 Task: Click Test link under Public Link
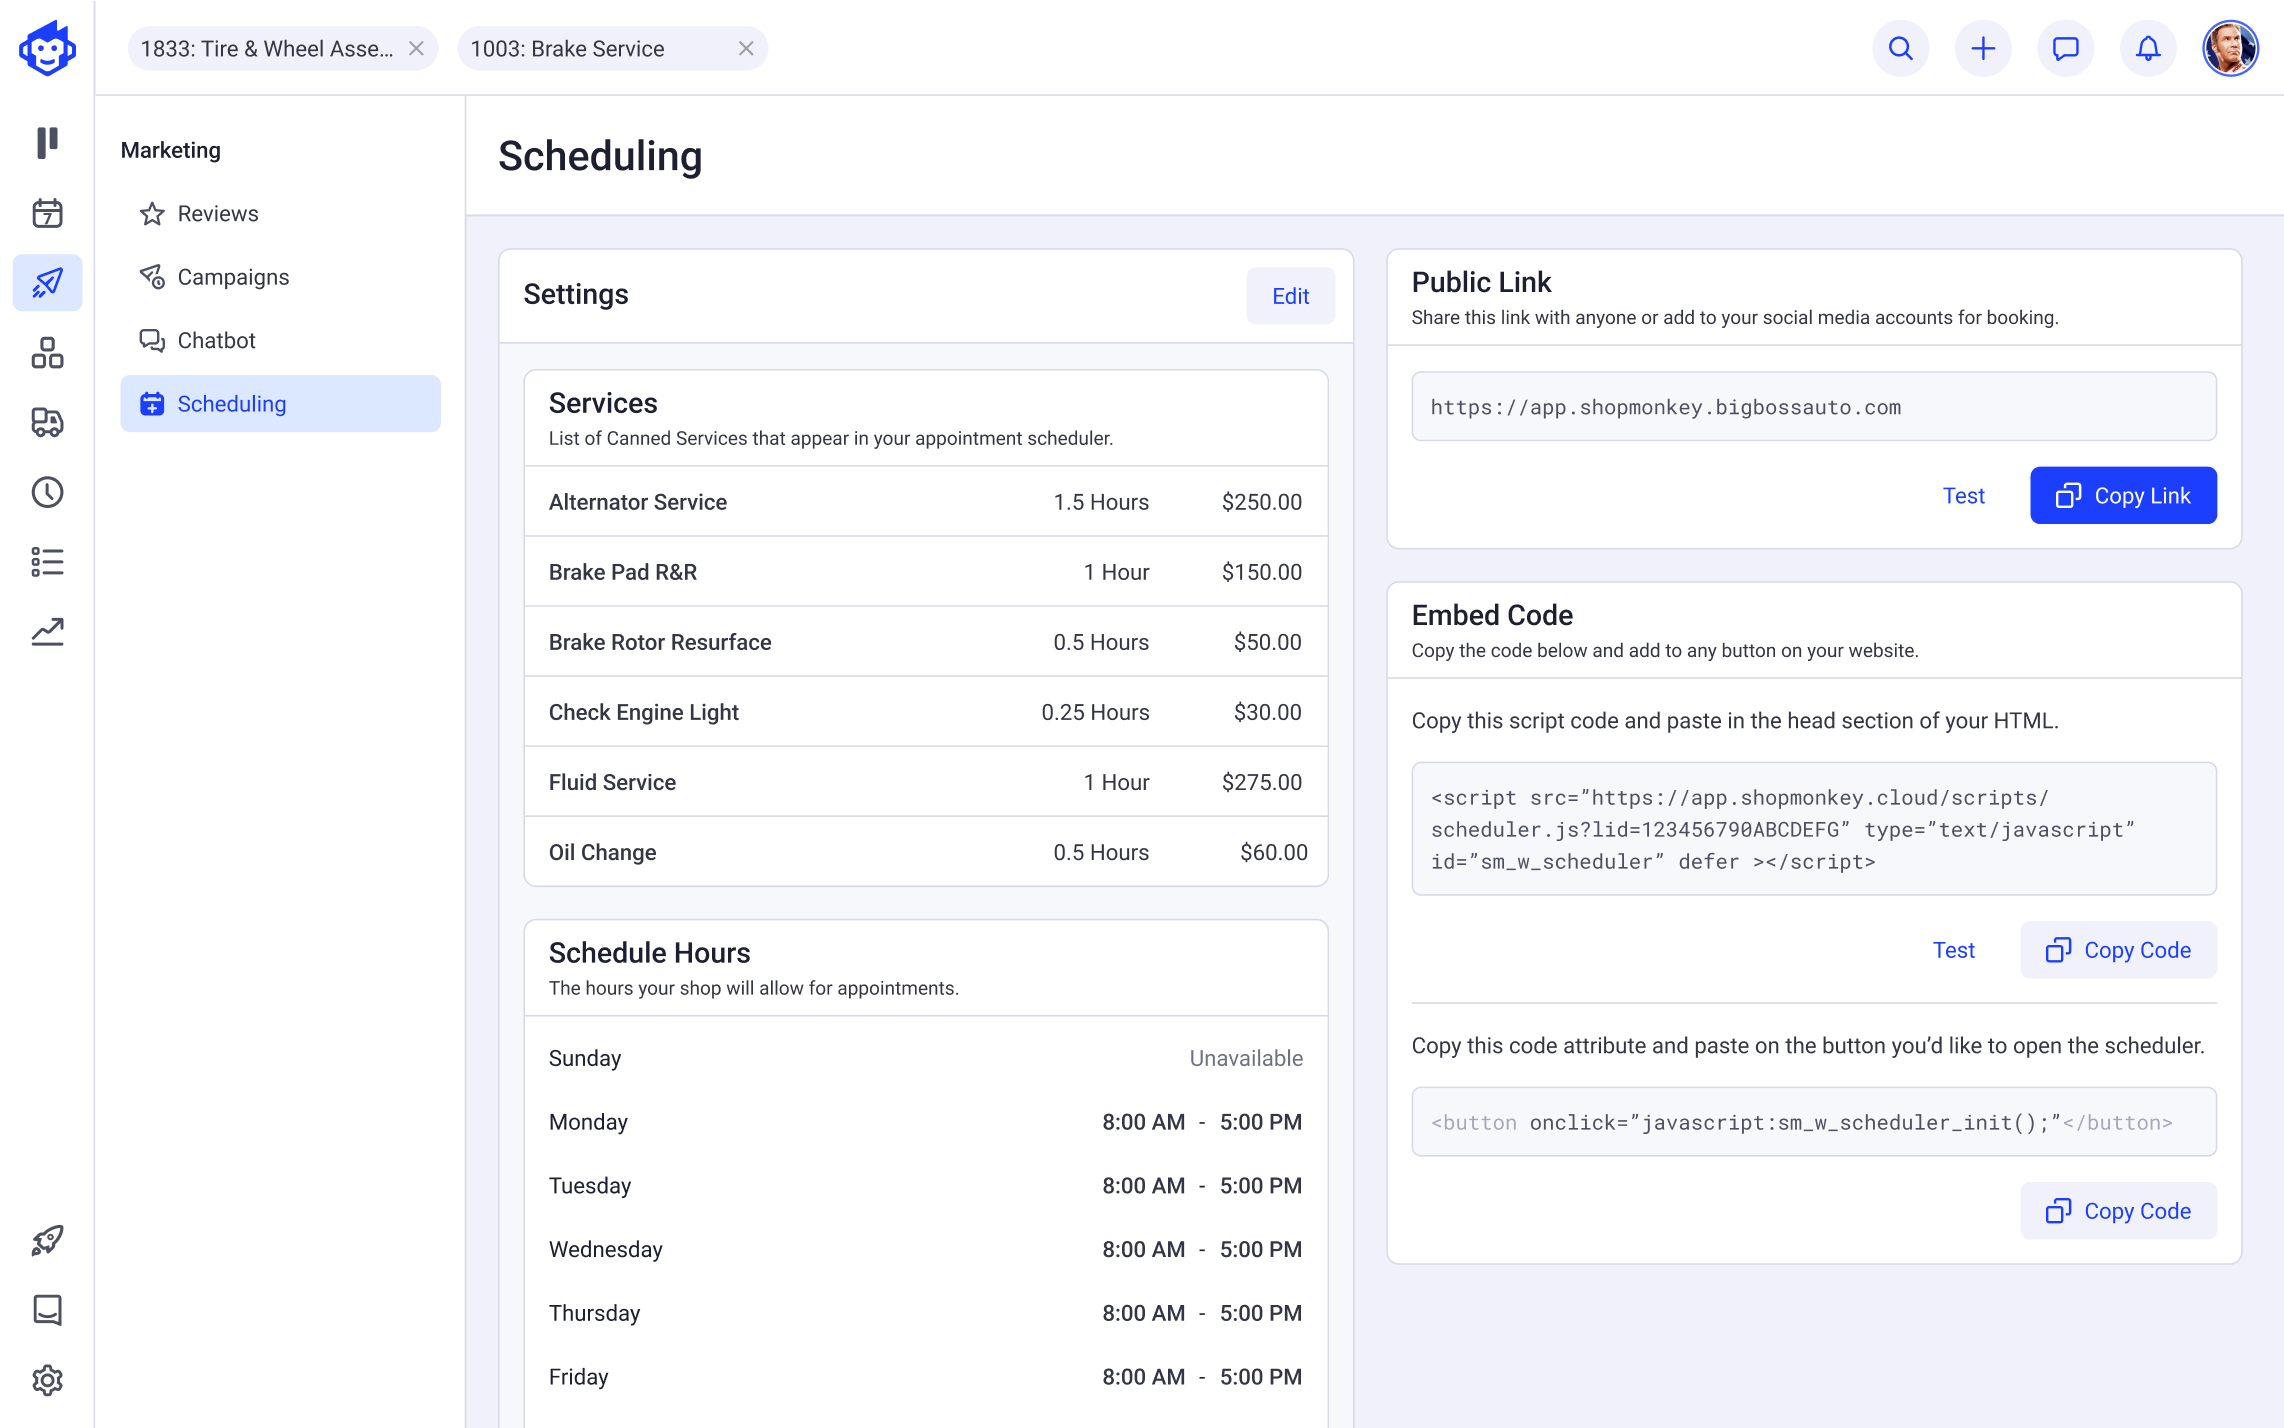pyautogui.click(x=1963, y=495)
